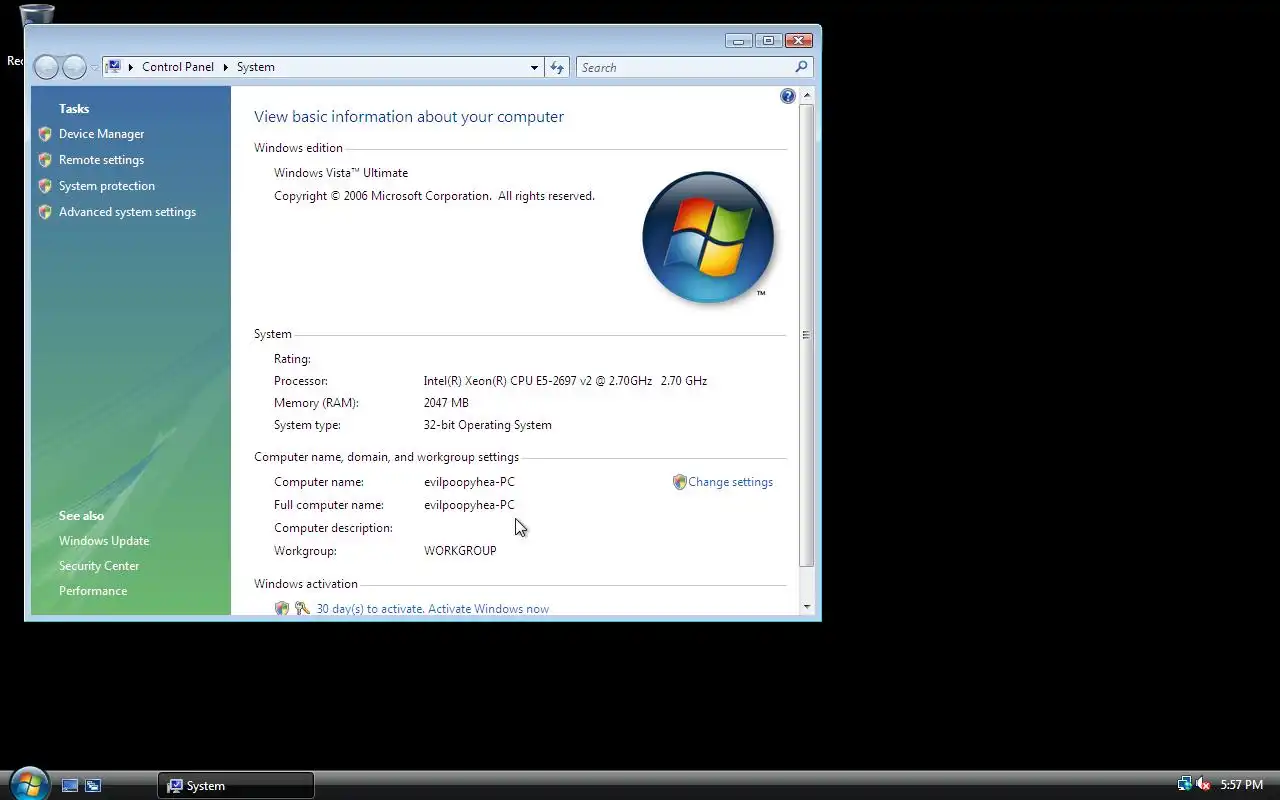Image resolution: width=1280 pixels, height=800 pixels.
Task: Click the keys icon by activation notice
Action: (302, 608)
